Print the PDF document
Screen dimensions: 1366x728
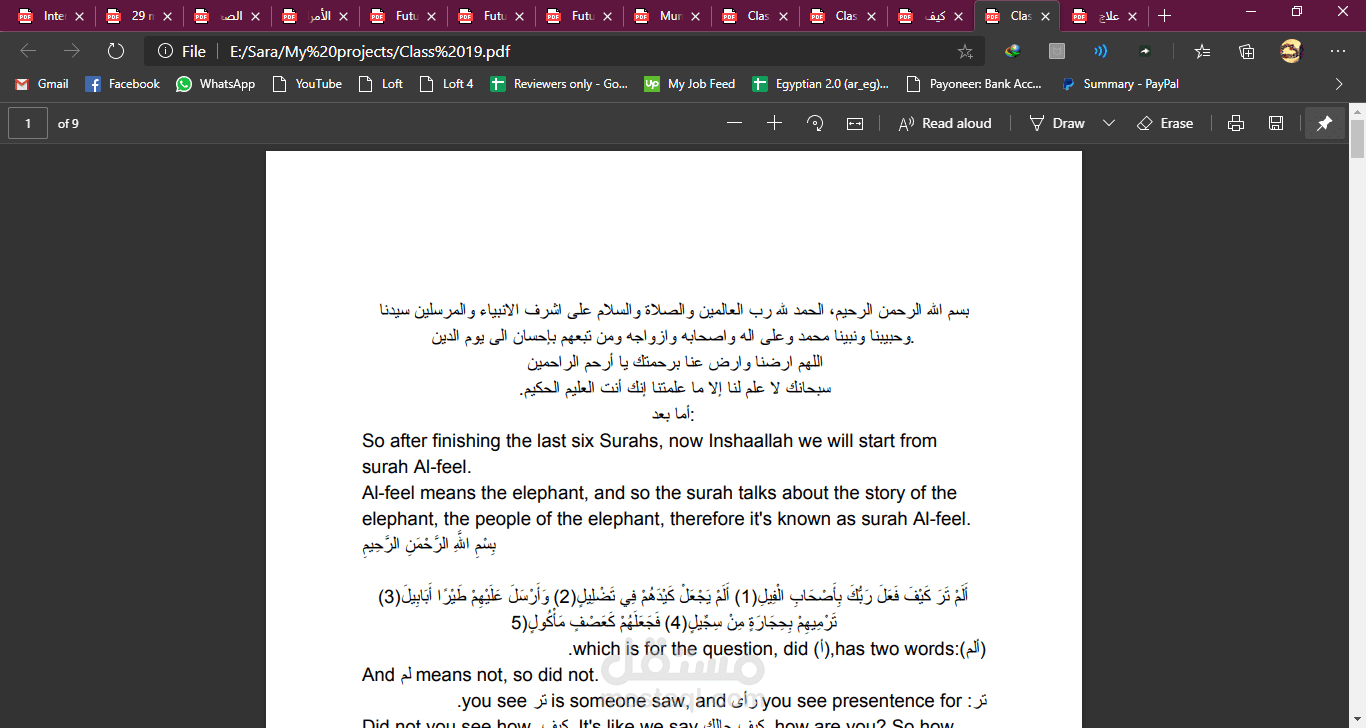pyautogui.click(x=1236, y=123)
